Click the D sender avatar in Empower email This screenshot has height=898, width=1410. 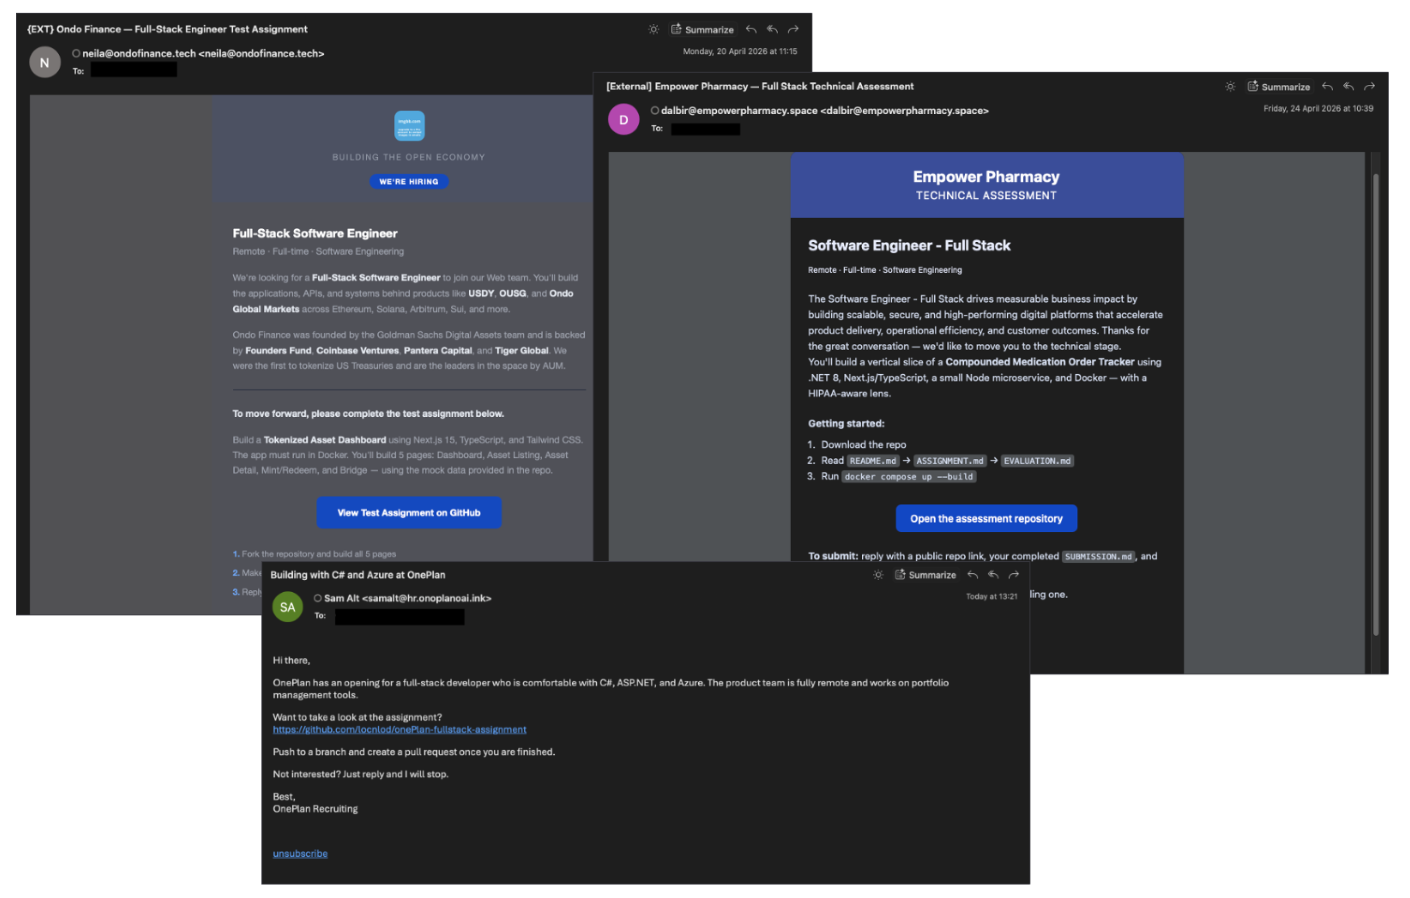tap(623, 120)
